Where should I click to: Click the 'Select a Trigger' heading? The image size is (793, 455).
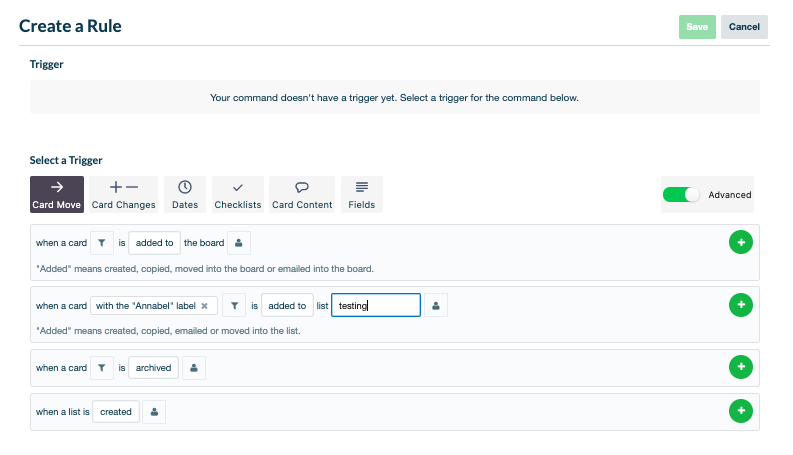tap(66, 160)
